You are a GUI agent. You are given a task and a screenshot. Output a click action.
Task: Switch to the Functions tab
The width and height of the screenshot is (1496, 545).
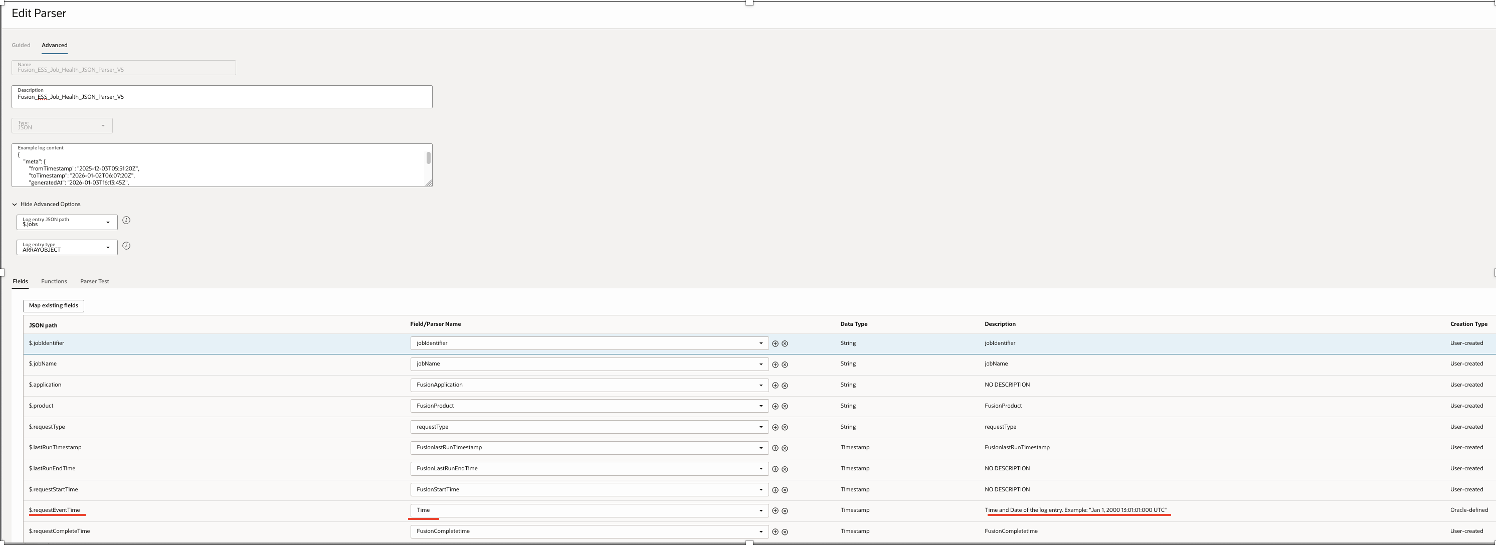[x=54, y=282]
